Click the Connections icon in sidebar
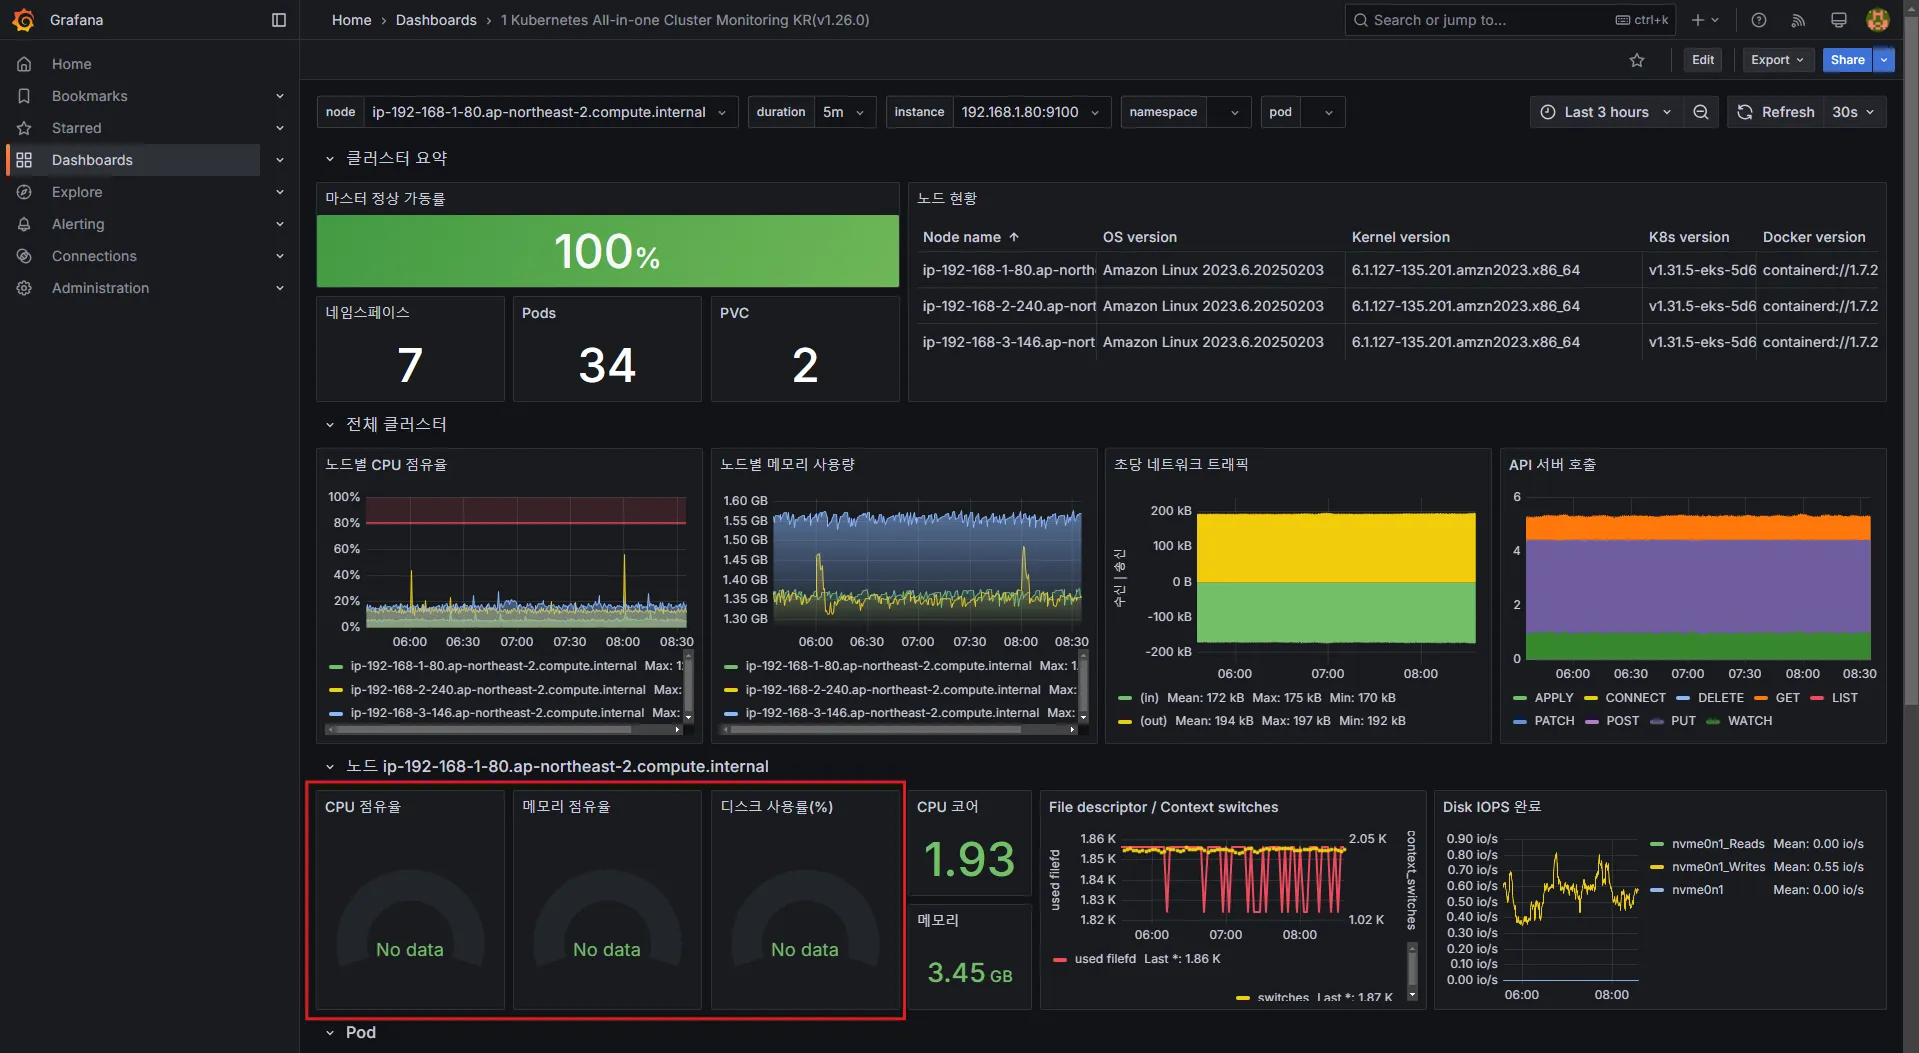 tap(24, 256)
